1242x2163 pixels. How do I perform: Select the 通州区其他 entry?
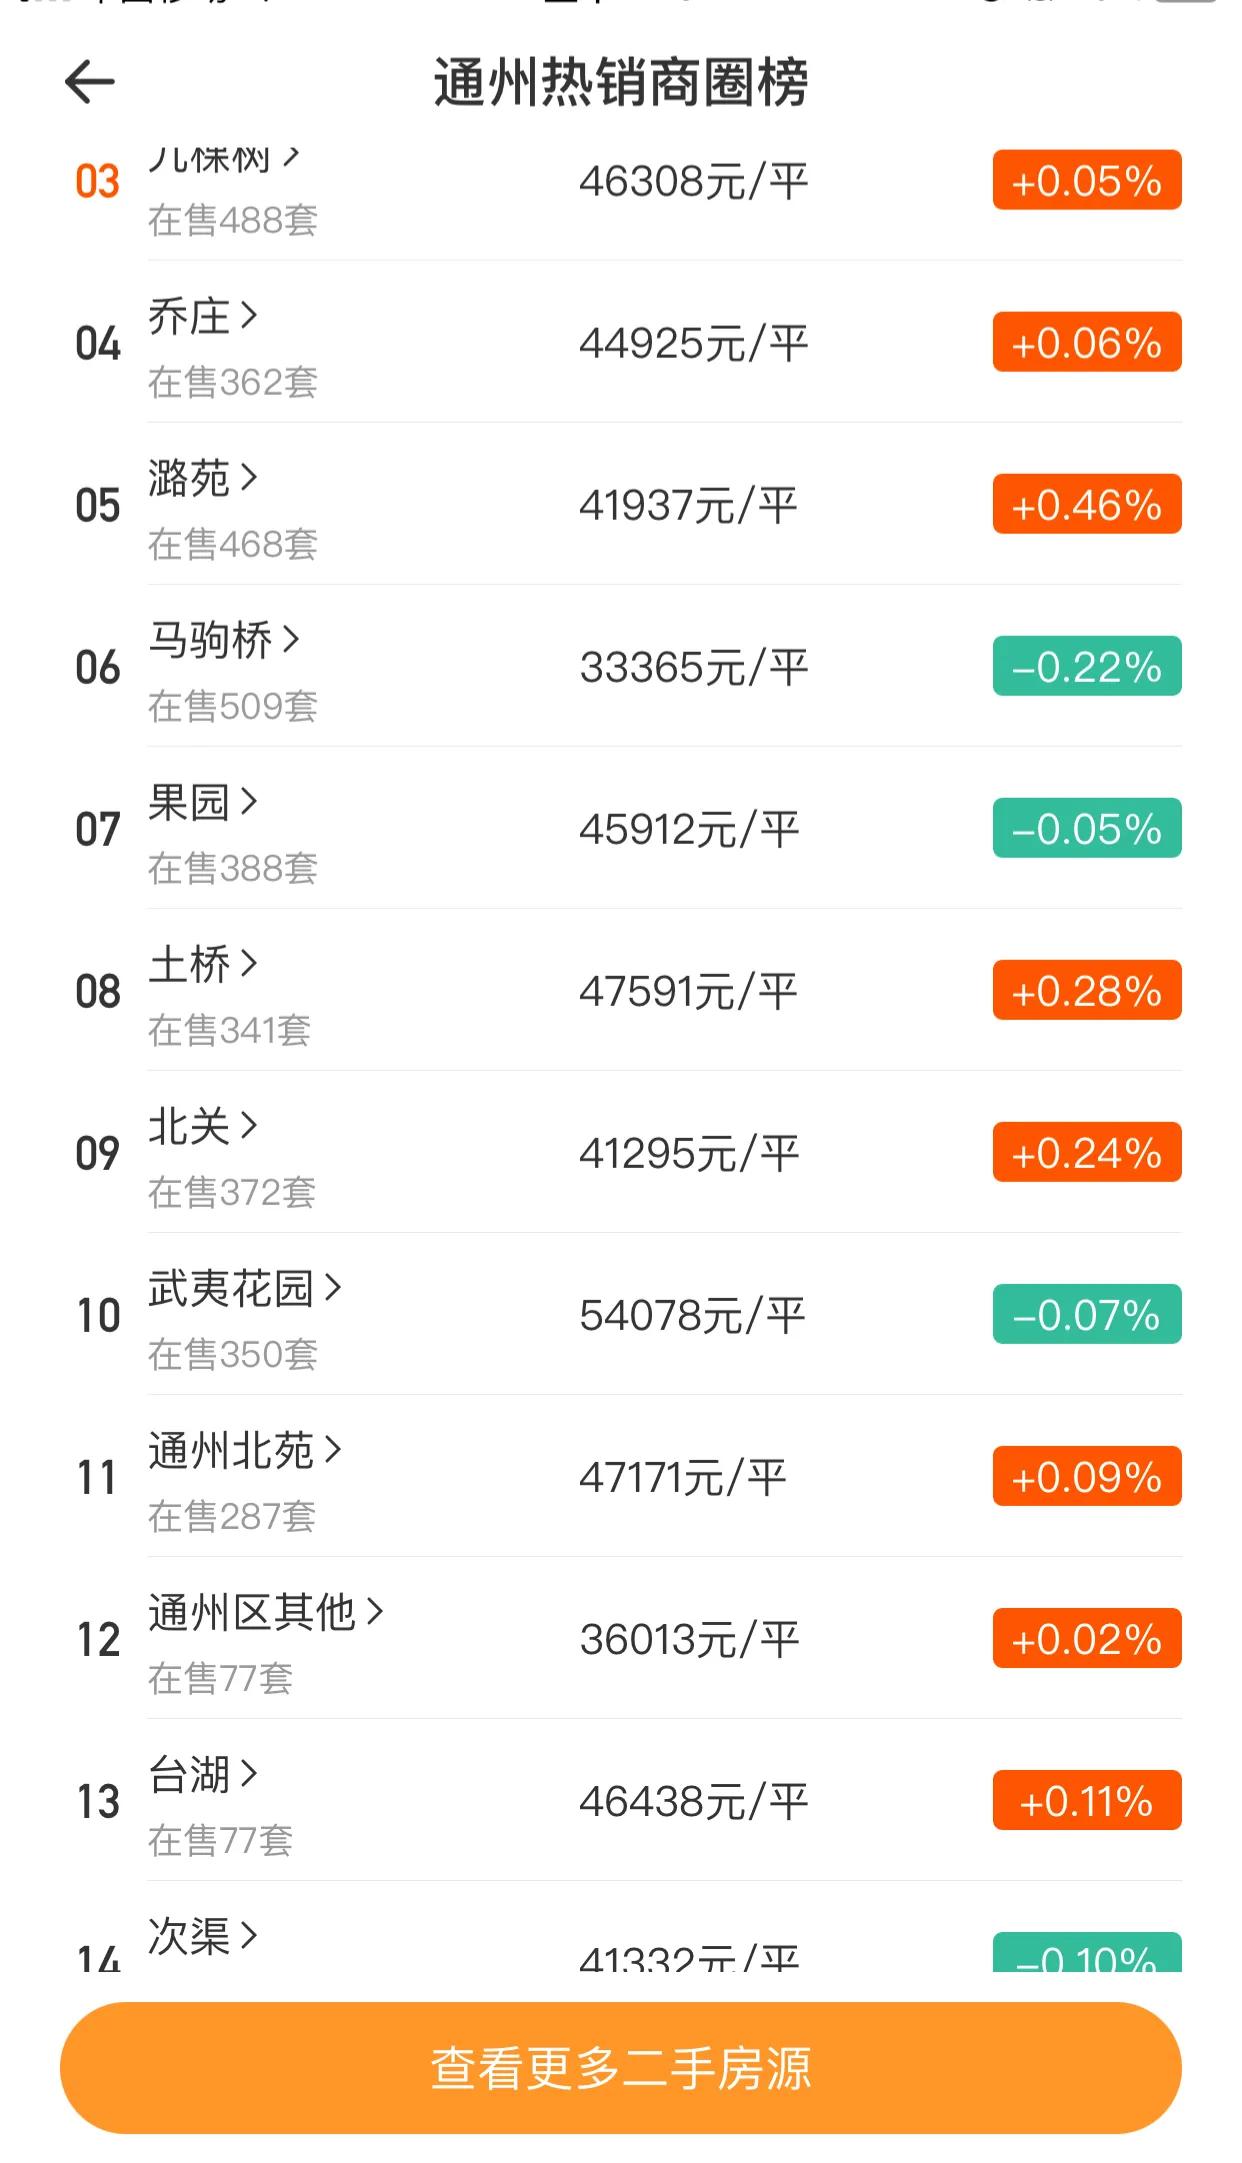252,1613
